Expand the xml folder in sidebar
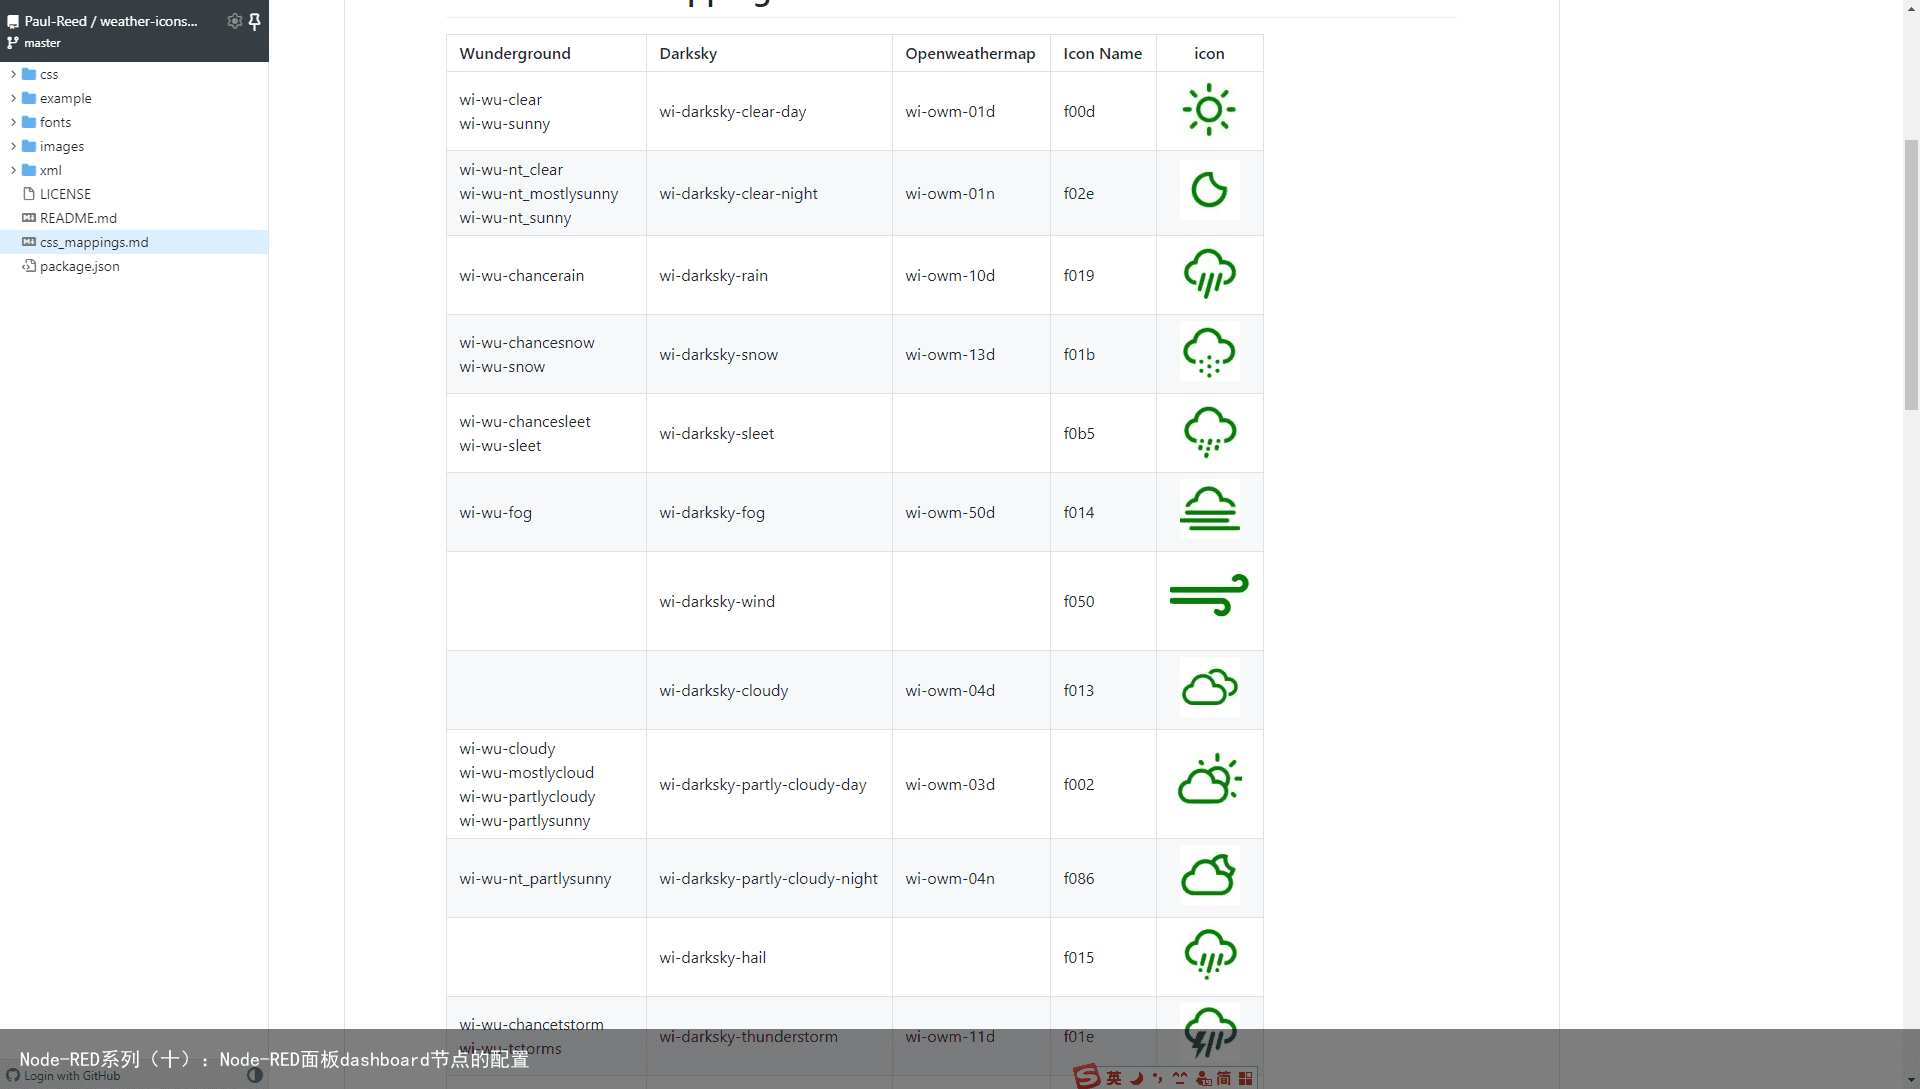 pyautogui.click(x=13, y=169)
